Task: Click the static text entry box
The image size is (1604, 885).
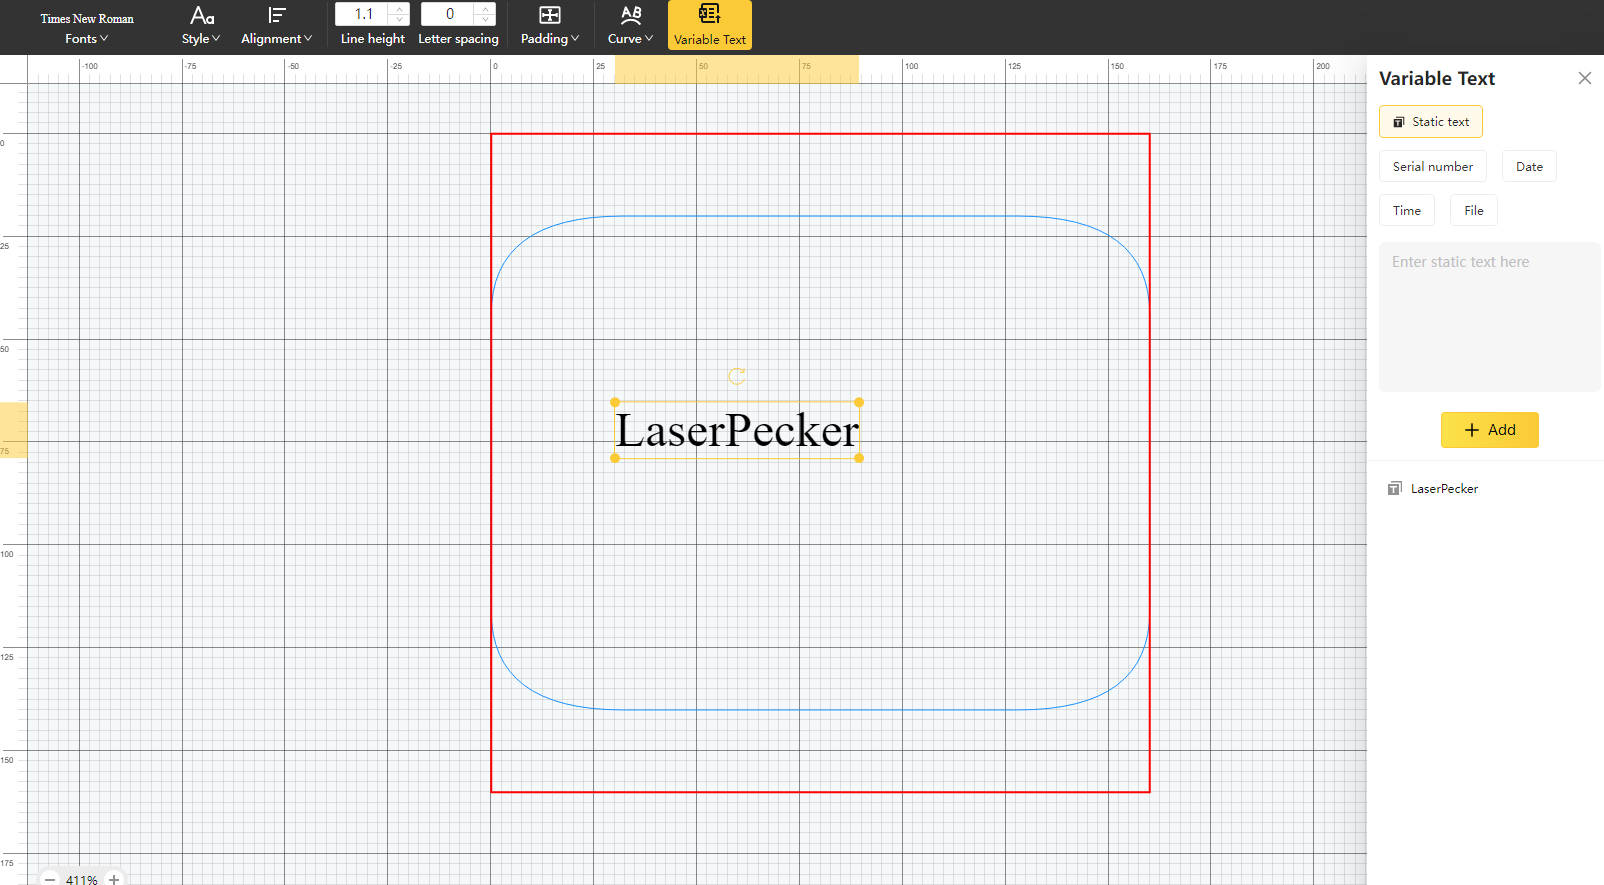Action: point(1489,316)
